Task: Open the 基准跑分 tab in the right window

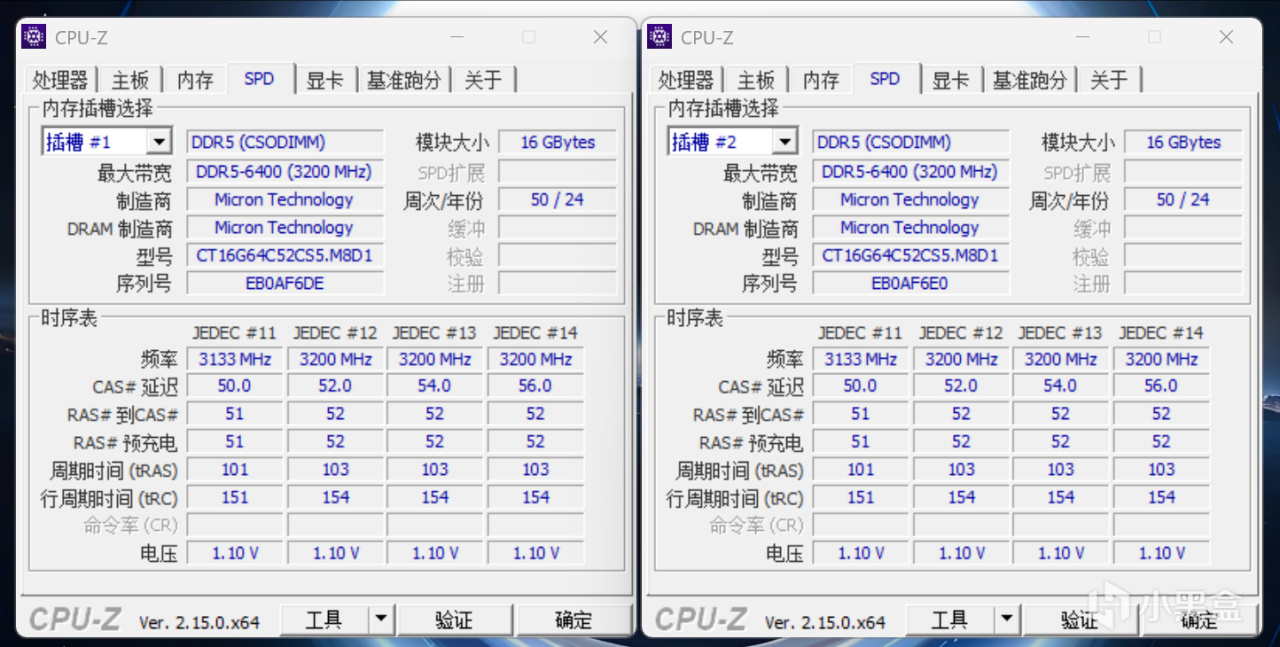Action: tap(1030, 80)
